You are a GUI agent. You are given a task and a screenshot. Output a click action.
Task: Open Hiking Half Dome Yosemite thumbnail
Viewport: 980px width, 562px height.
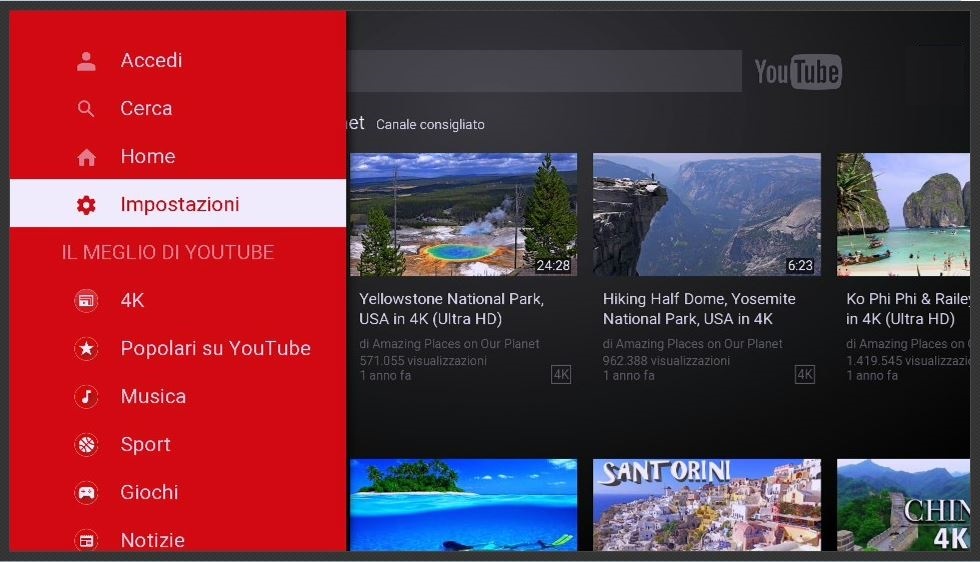pos(707,214)
